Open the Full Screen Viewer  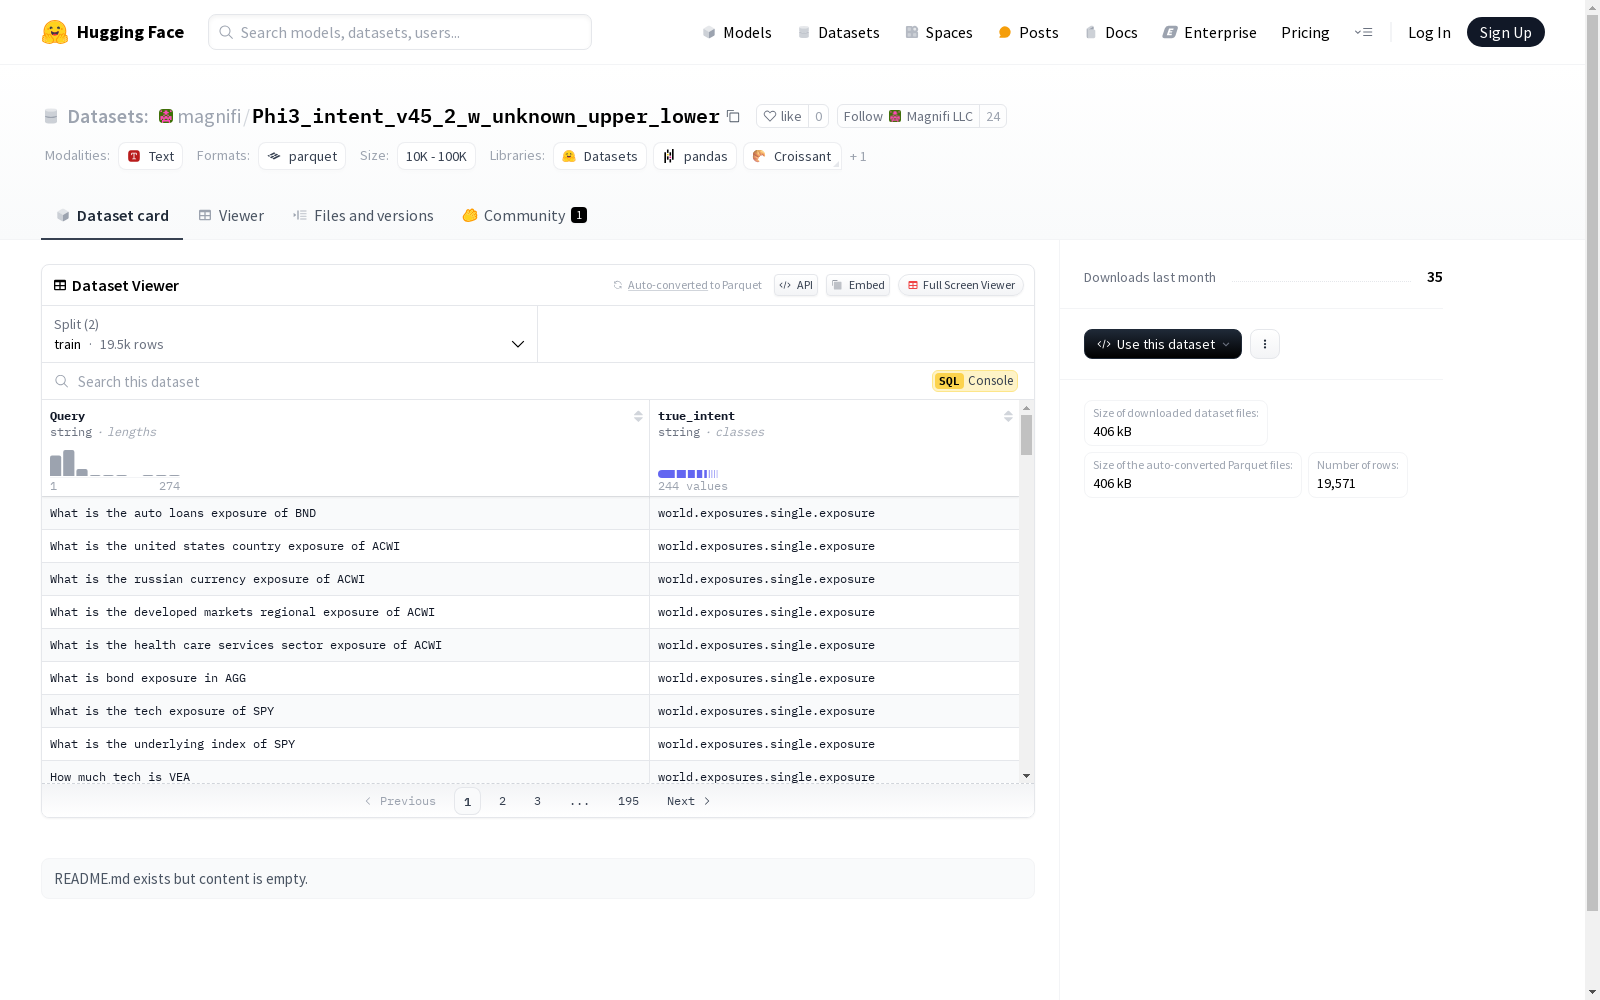coord(961,285)
